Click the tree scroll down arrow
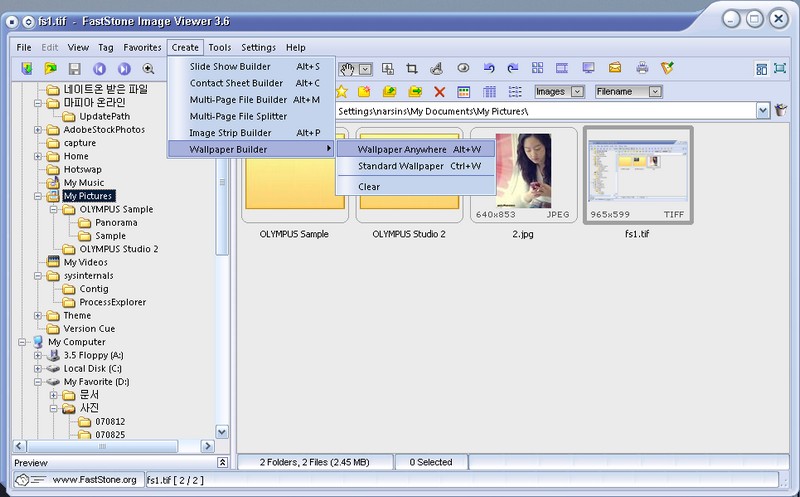800x497 pixels. (222, 432)
